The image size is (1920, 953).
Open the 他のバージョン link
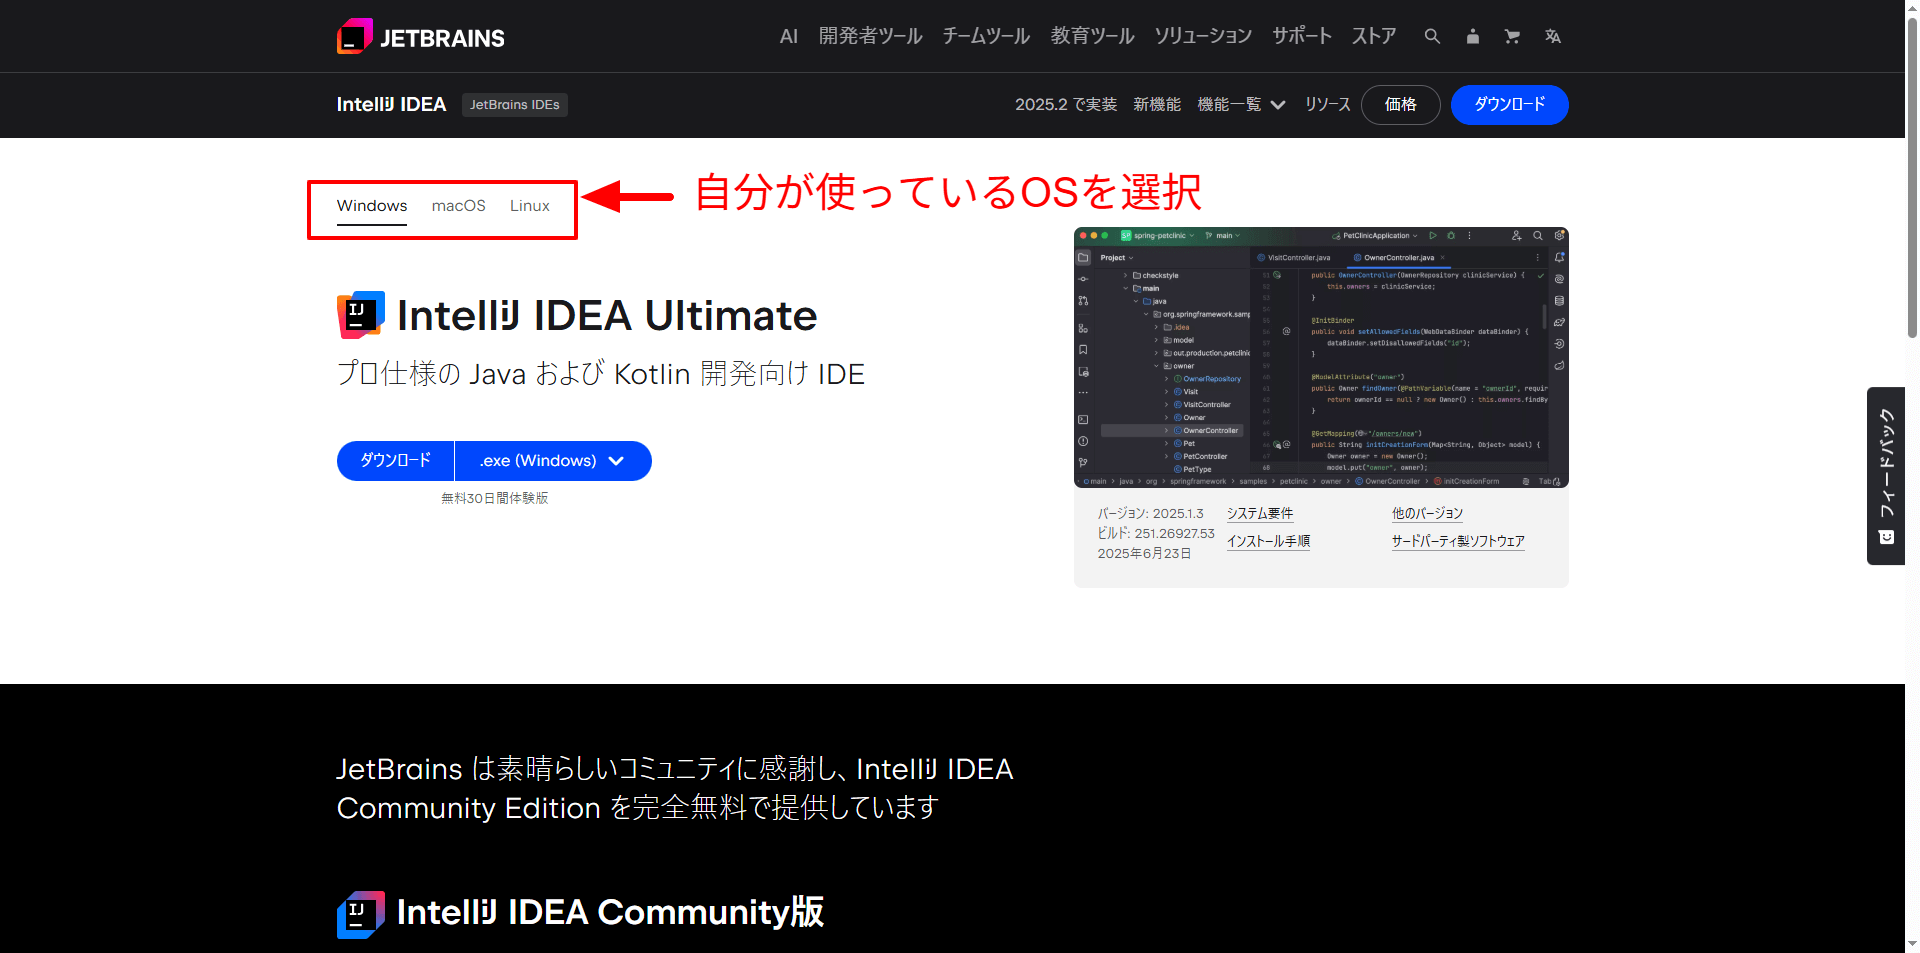1426,513
